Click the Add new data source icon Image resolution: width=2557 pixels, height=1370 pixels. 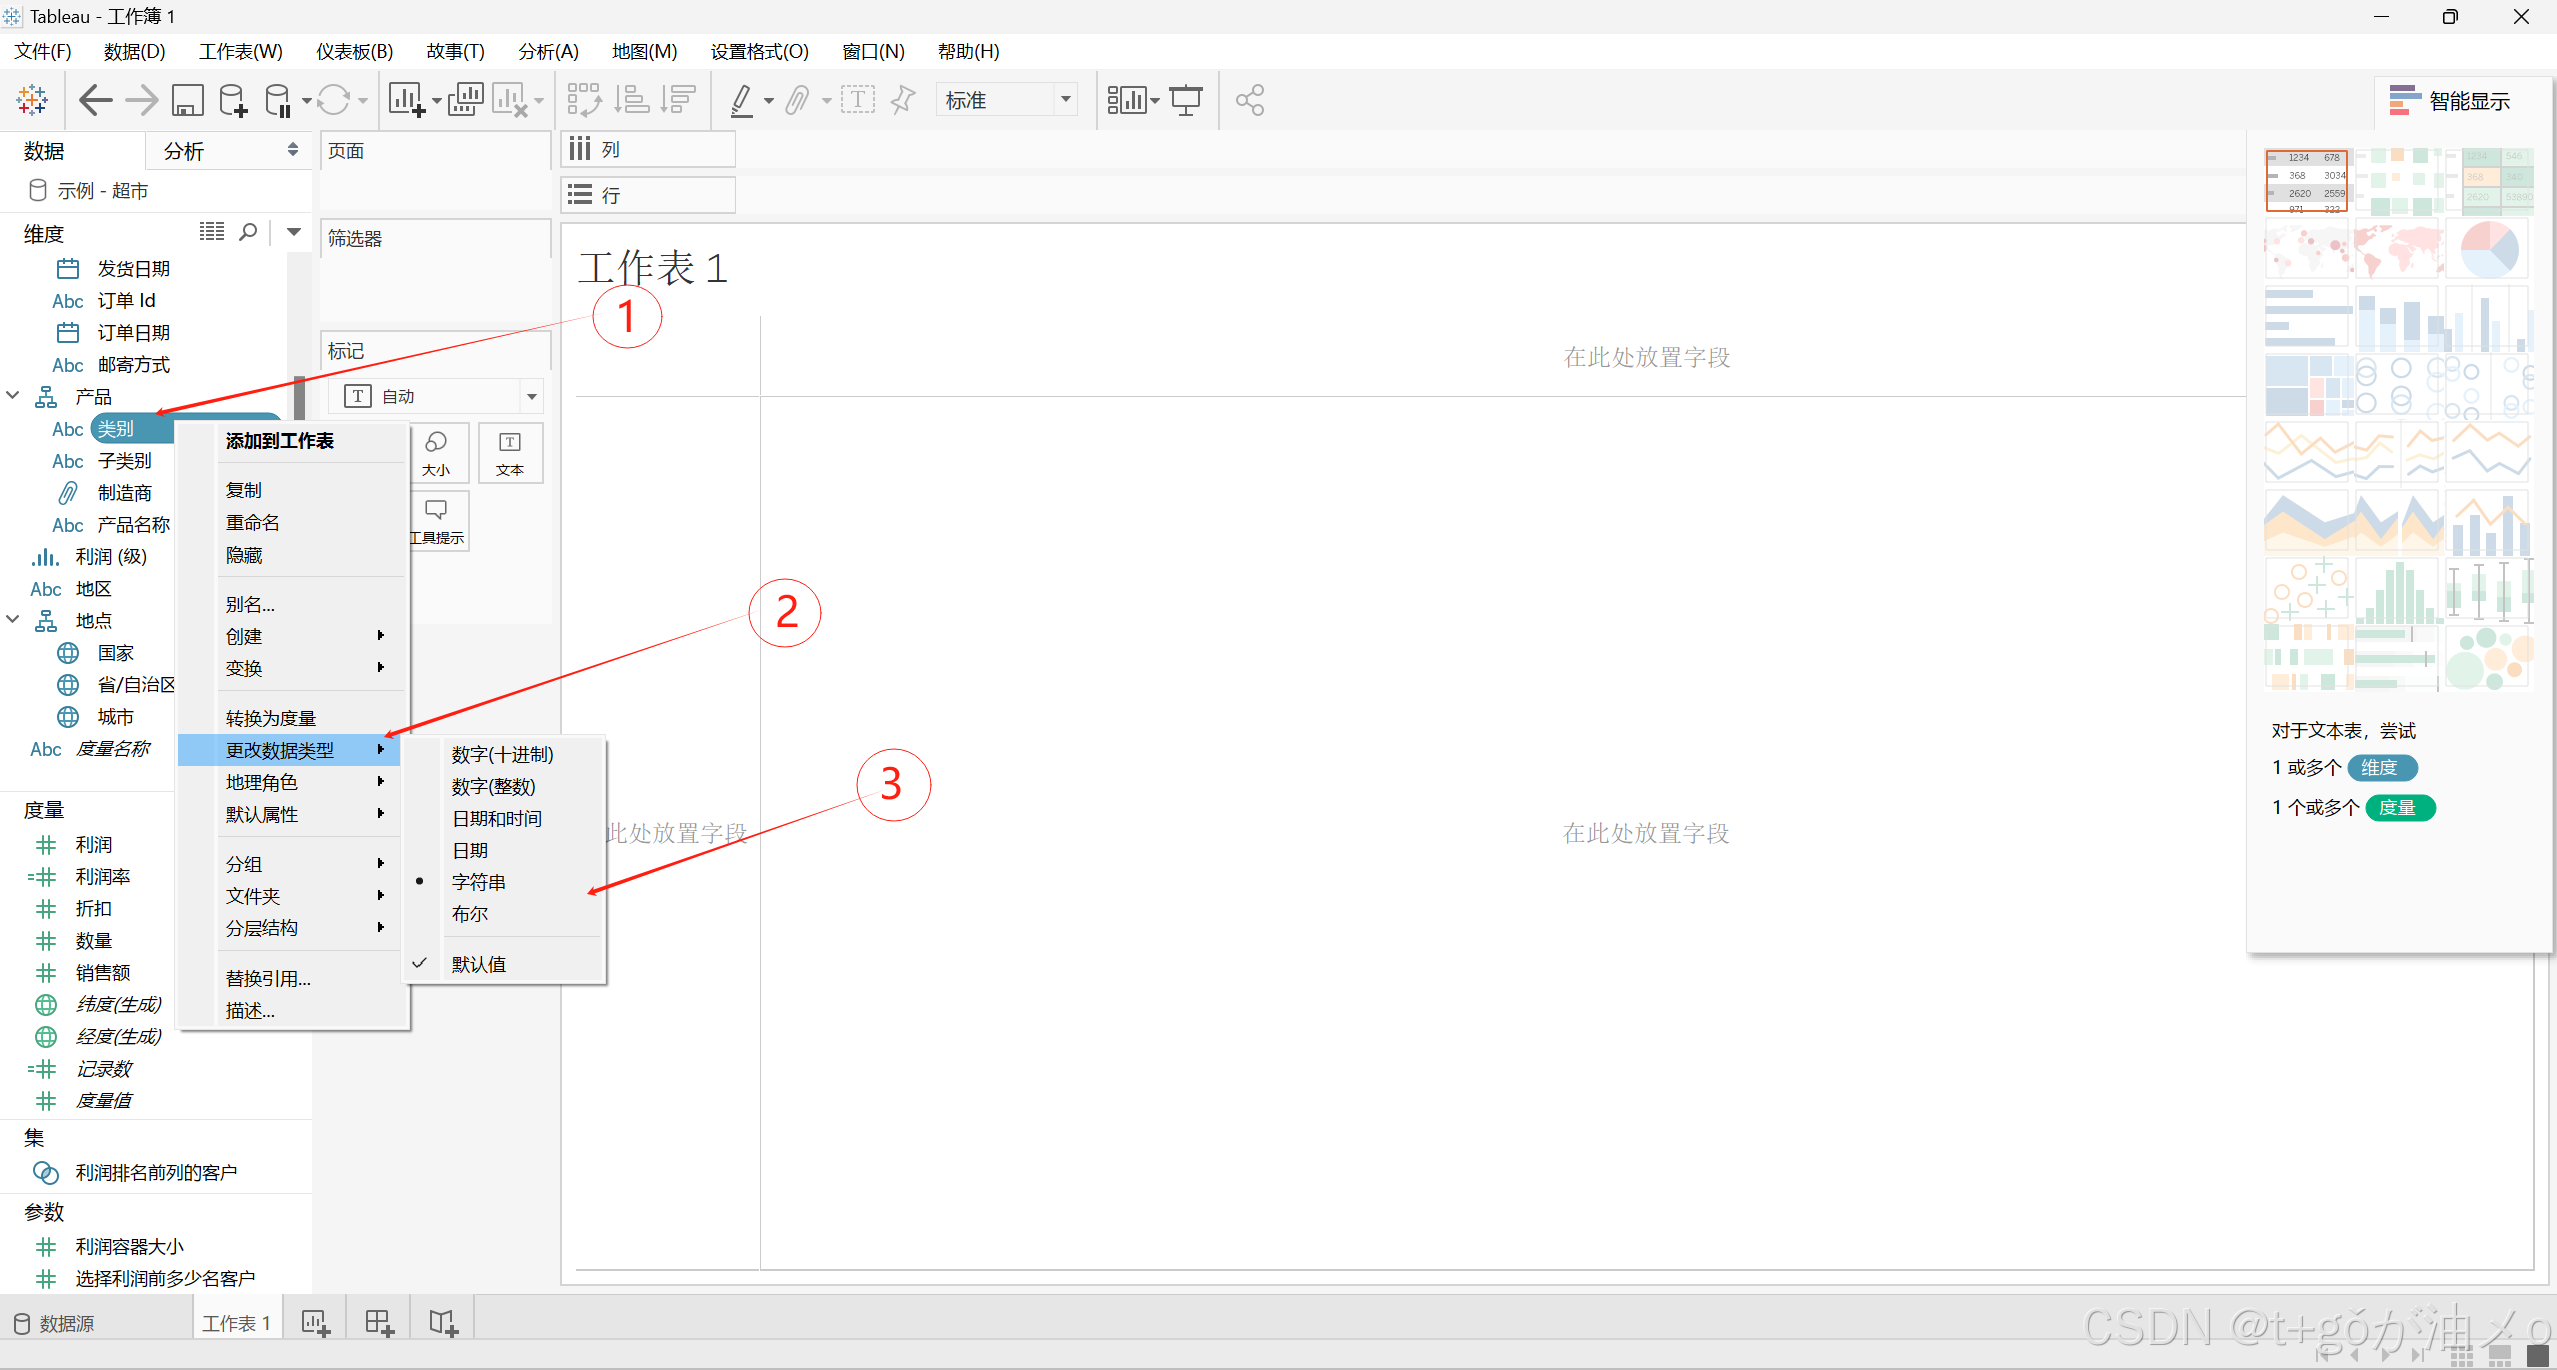pos(233,100)
